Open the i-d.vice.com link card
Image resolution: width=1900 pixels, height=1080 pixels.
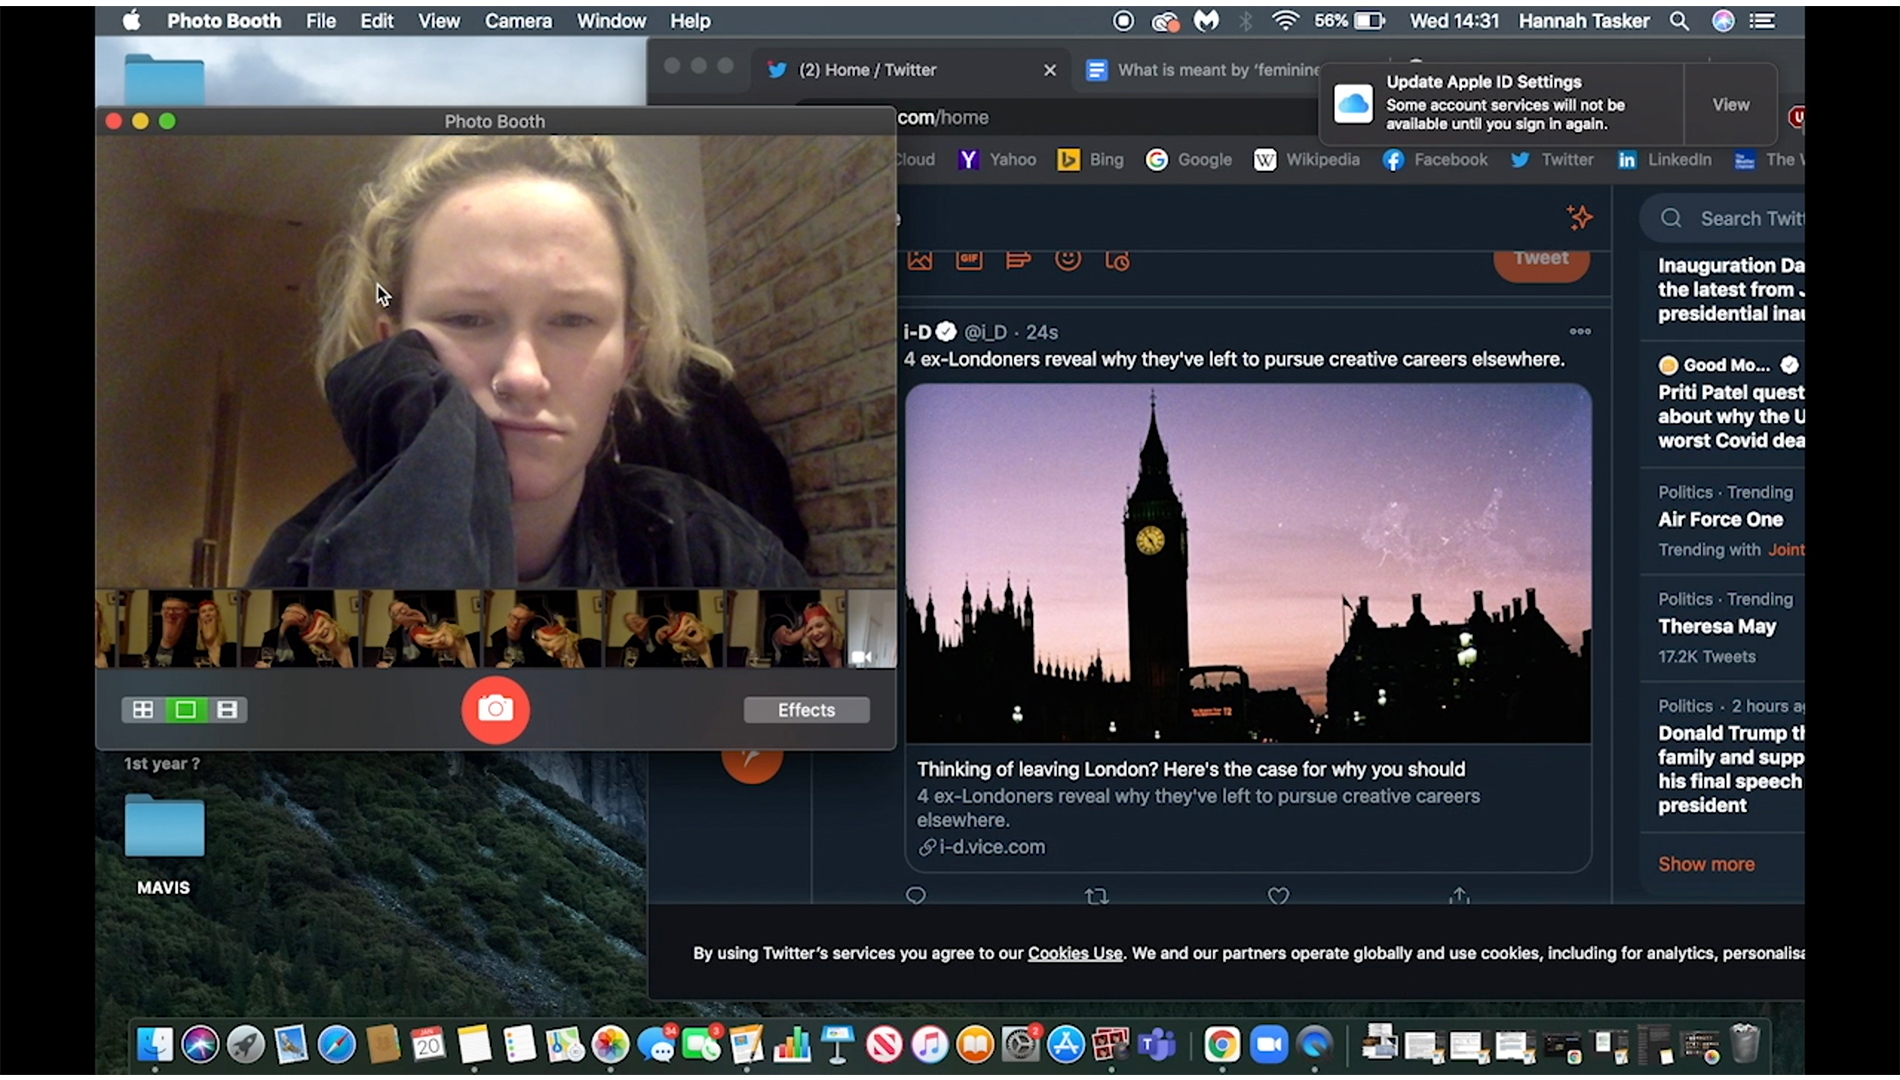[x=1248, y=807]
